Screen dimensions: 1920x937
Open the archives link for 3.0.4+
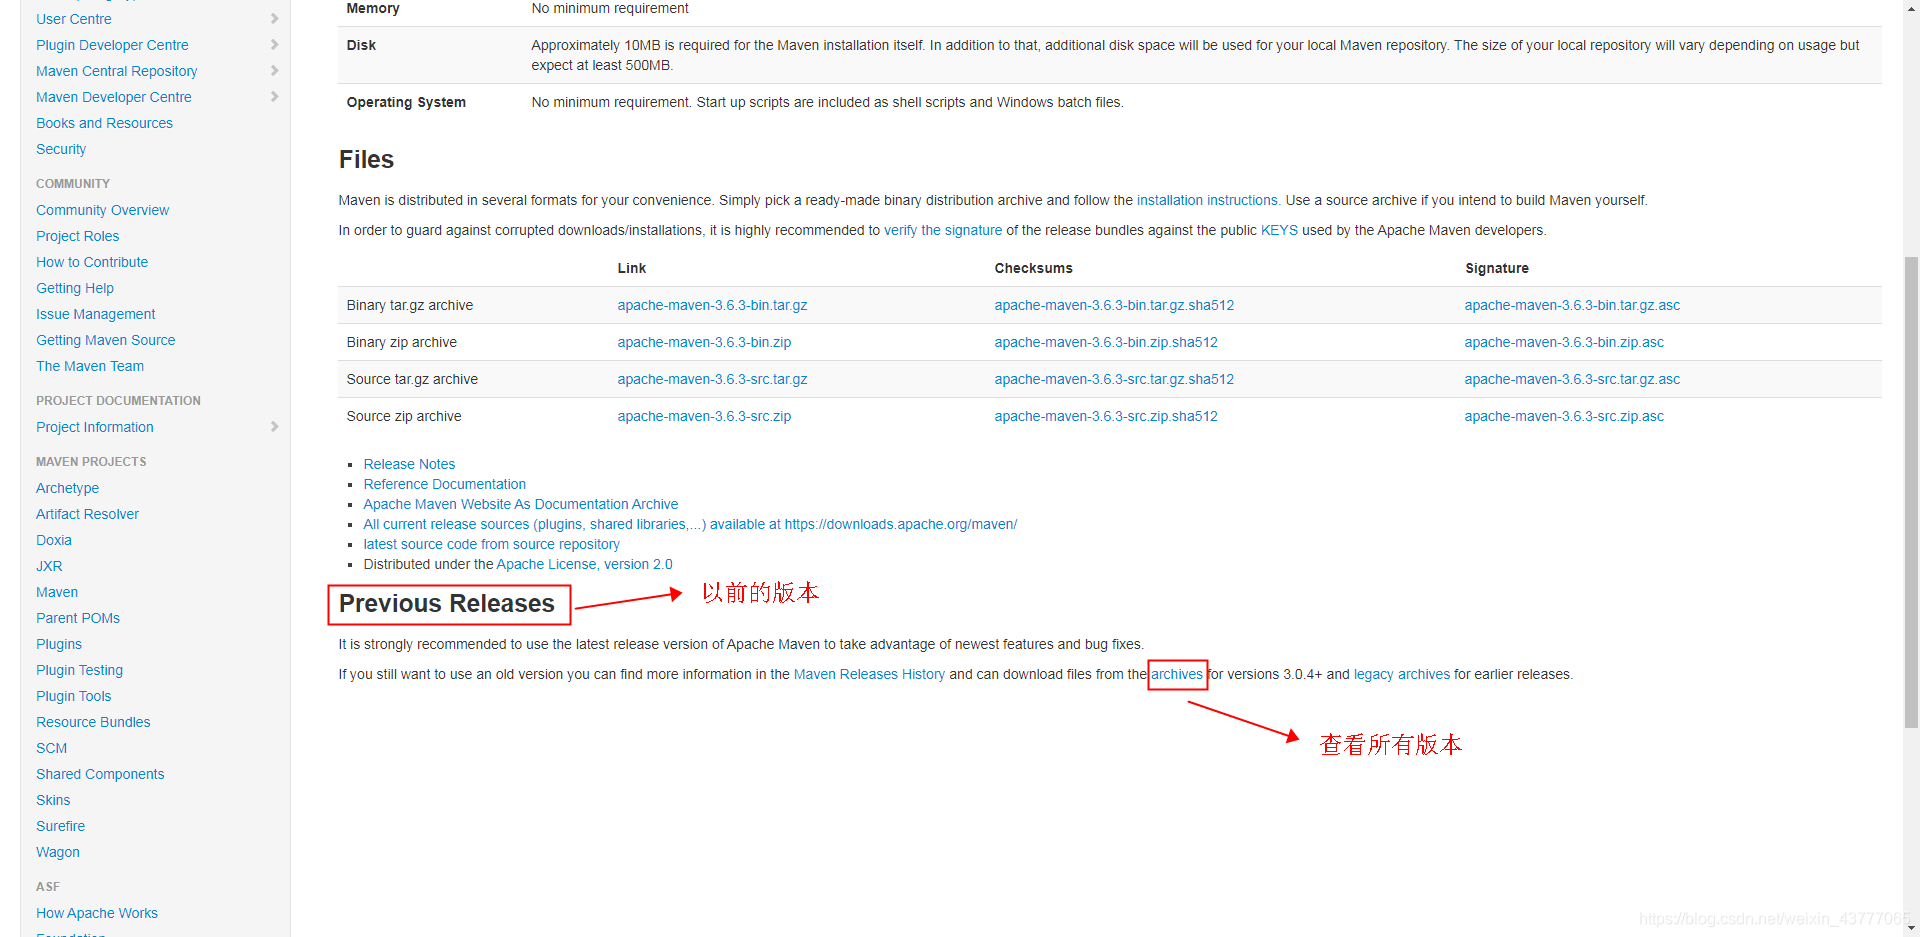[x=1177, y=674]
